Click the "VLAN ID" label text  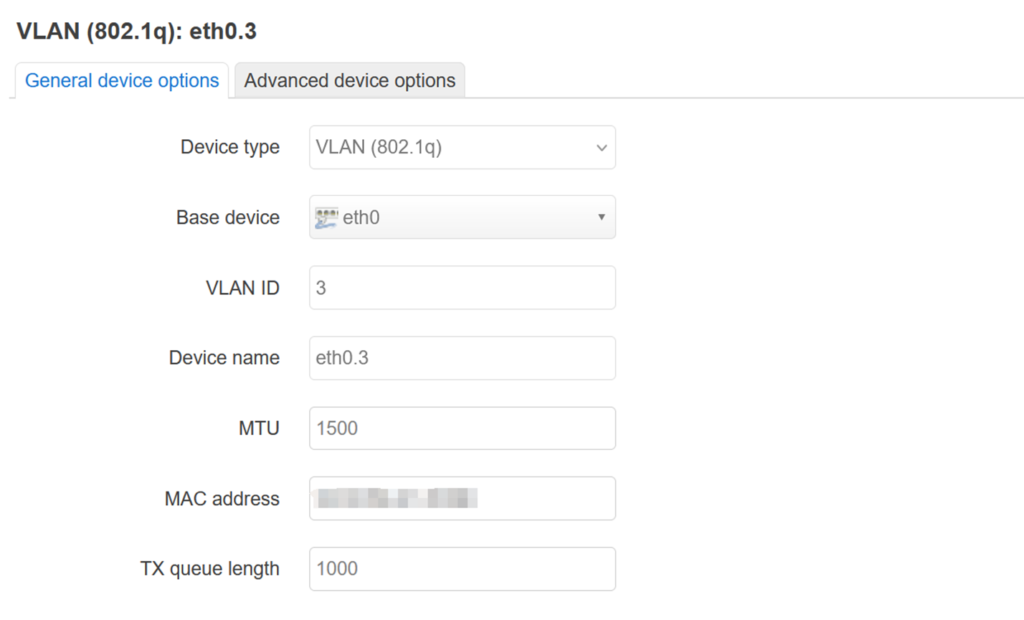241,288
